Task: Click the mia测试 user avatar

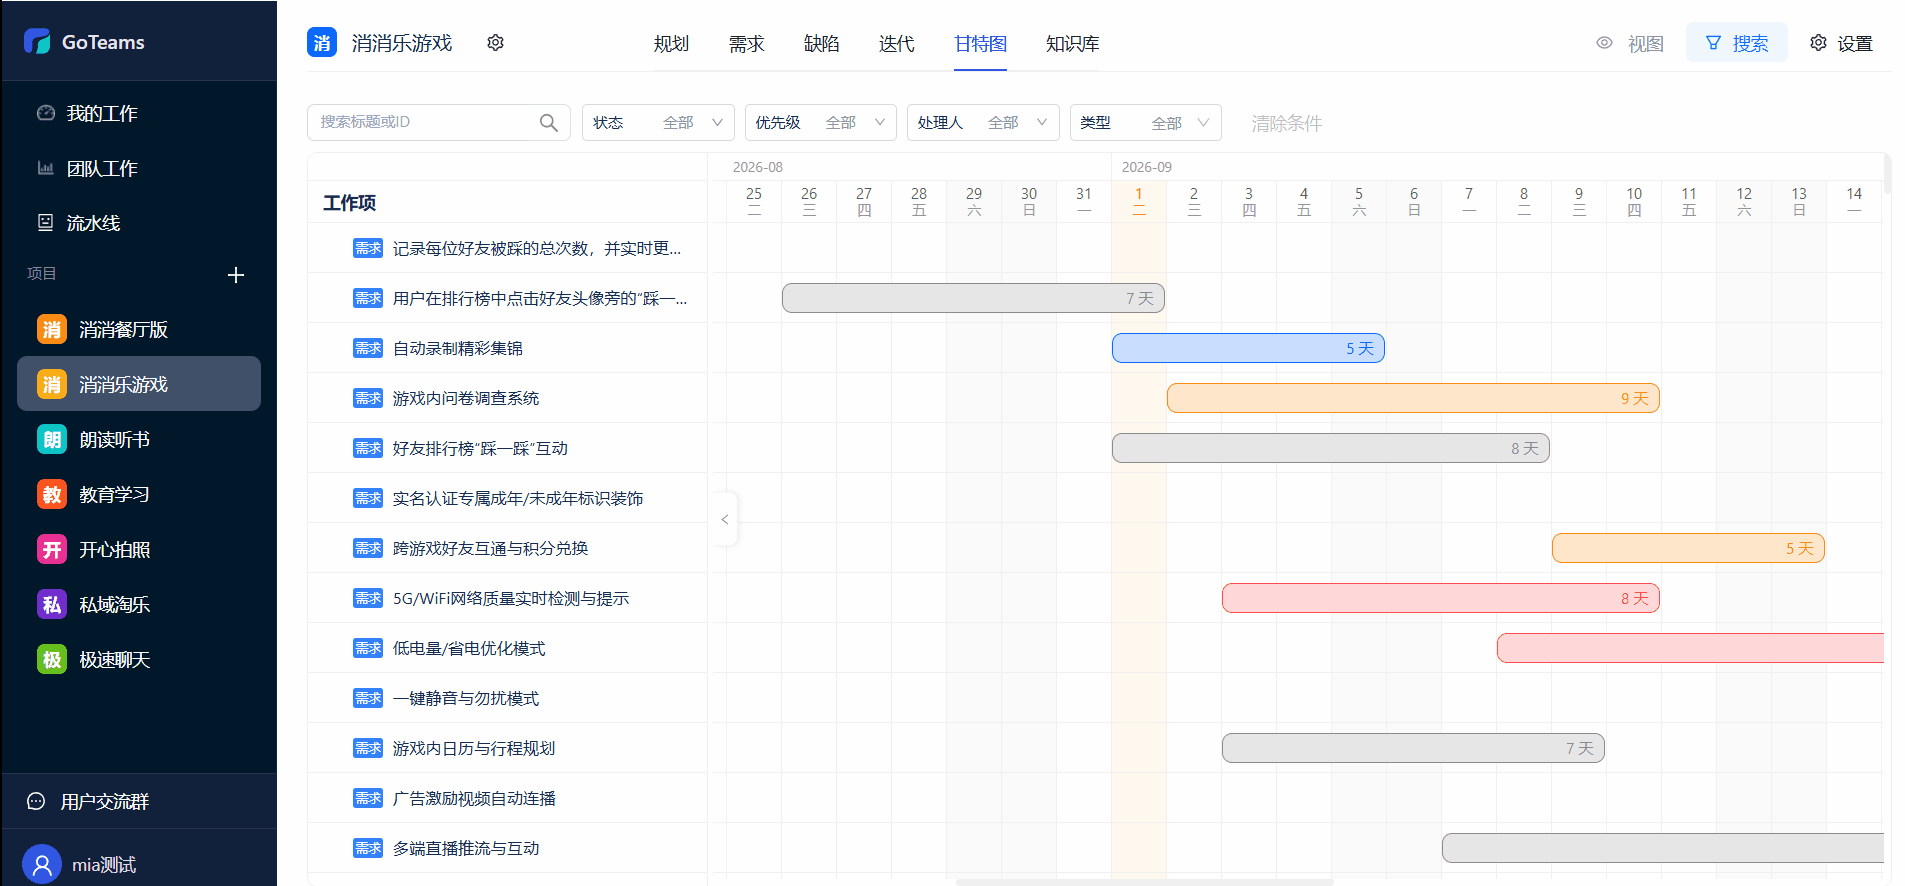Action: pyautogui.click(x=41, y=864)
